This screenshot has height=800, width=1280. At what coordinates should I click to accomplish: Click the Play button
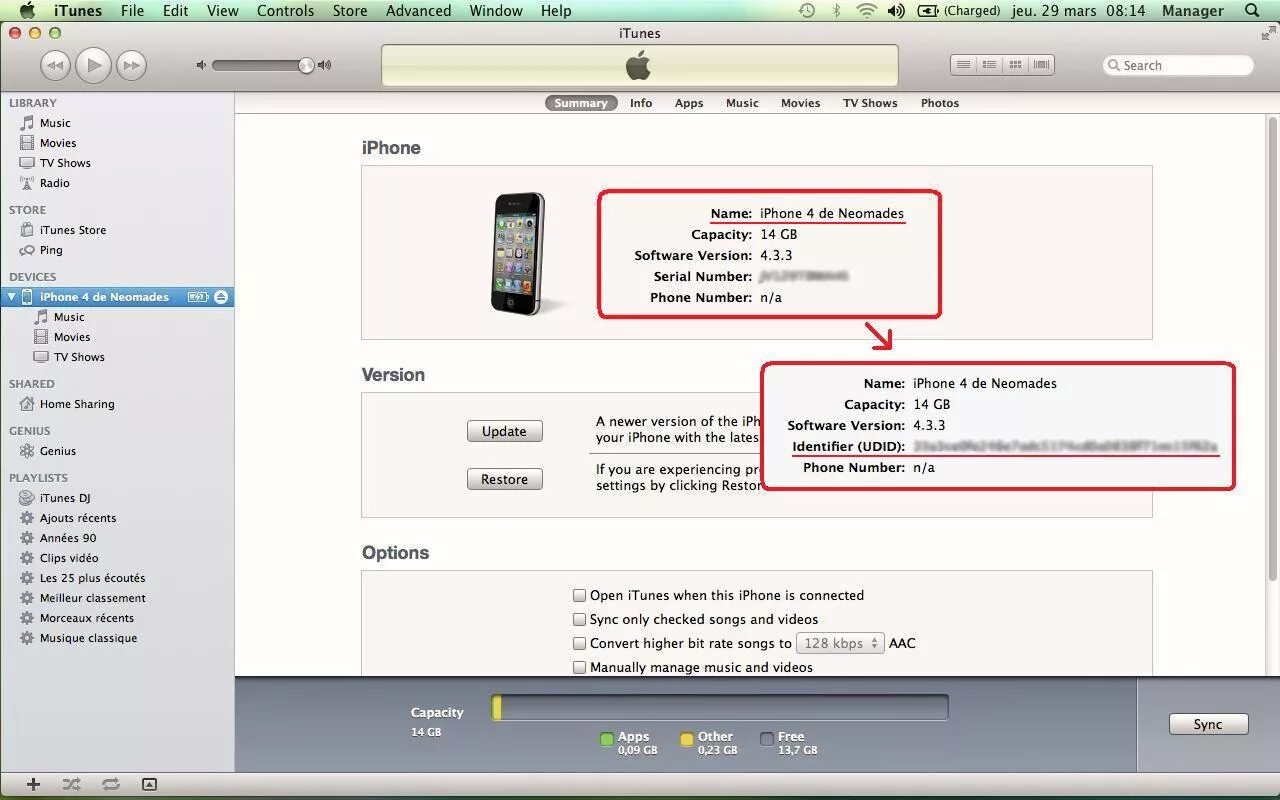93,65
